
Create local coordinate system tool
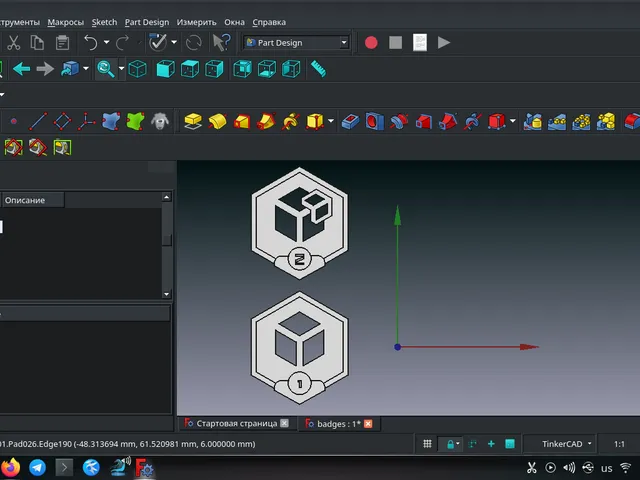(87, 121)
